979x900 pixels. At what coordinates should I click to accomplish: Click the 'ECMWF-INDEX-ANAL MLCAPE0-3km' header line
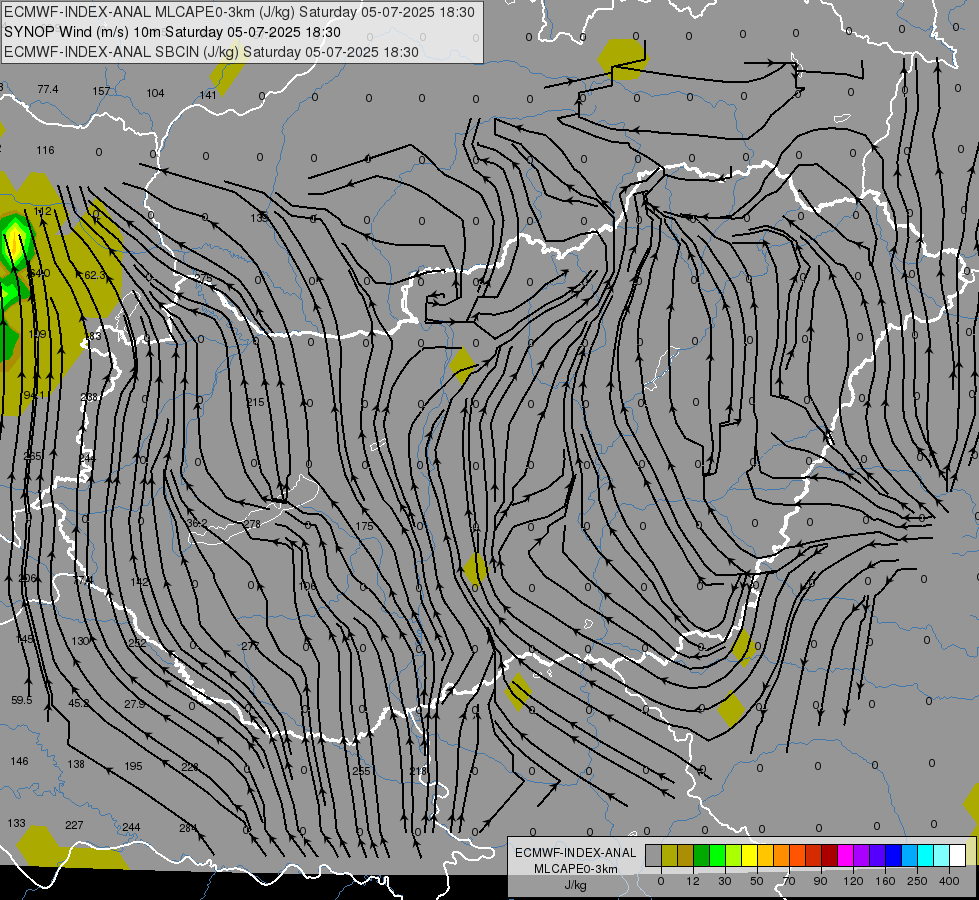point(240,12)
